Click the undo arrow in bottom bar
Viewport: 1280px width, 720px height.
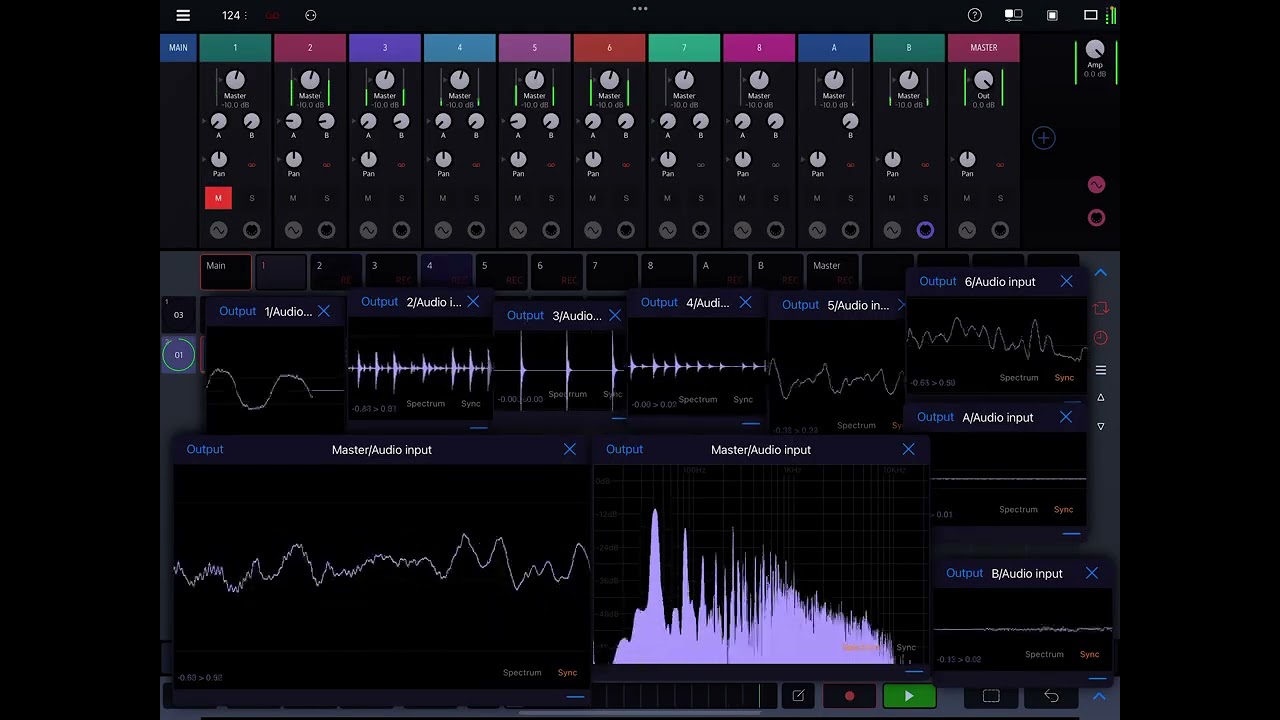[1051, 696]
